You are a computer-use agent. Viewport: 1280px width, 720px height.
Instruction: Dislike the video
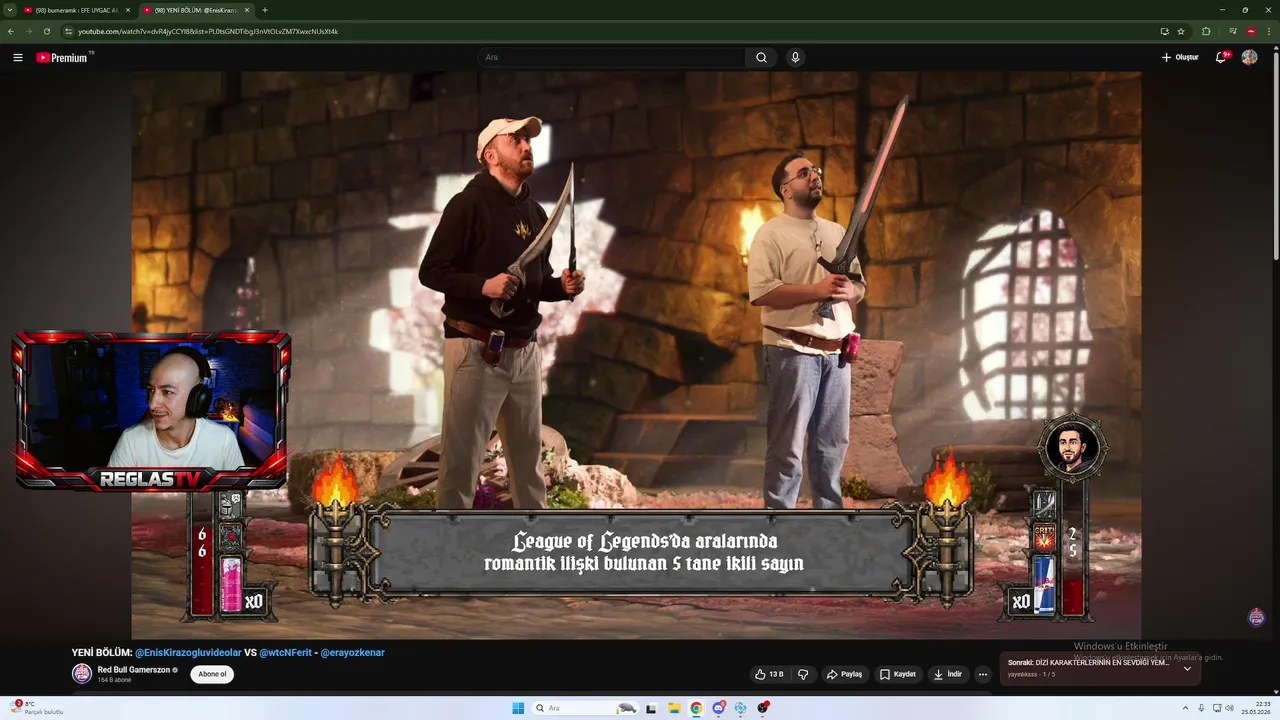[x=803, y=674]
